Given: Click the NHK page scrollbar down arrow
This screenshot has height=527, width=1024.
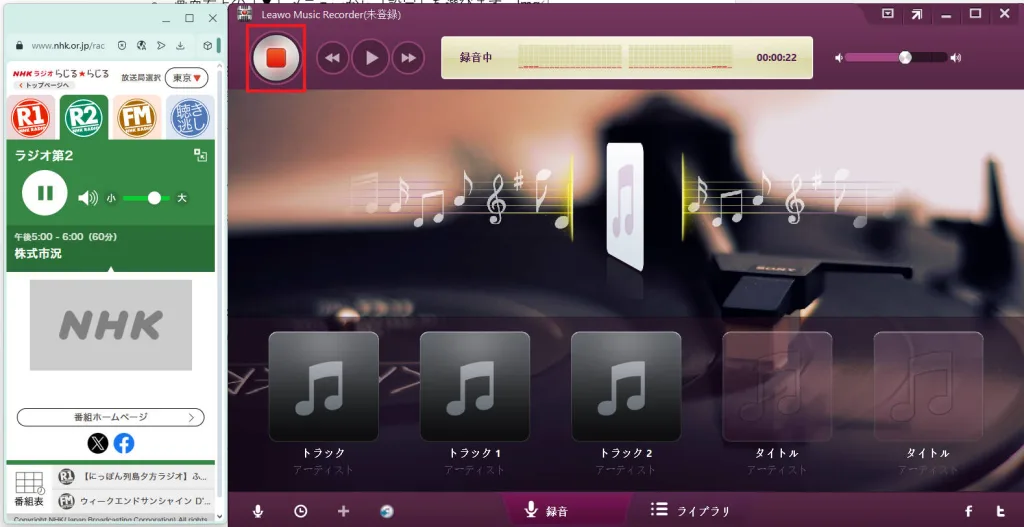Looking at the screenshot, I should tap(219, 519).
